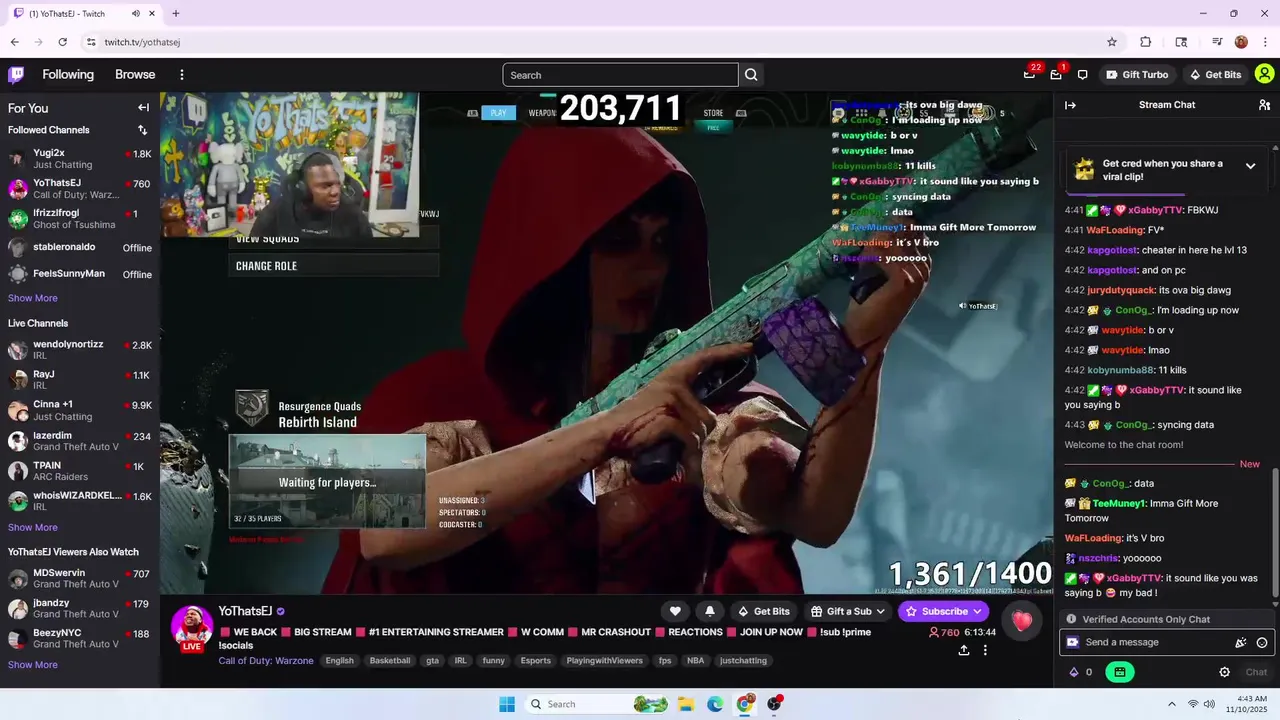Screen dimensions: 1280x720
Task: Open the chat community users icon
Action: point(1264,105)
